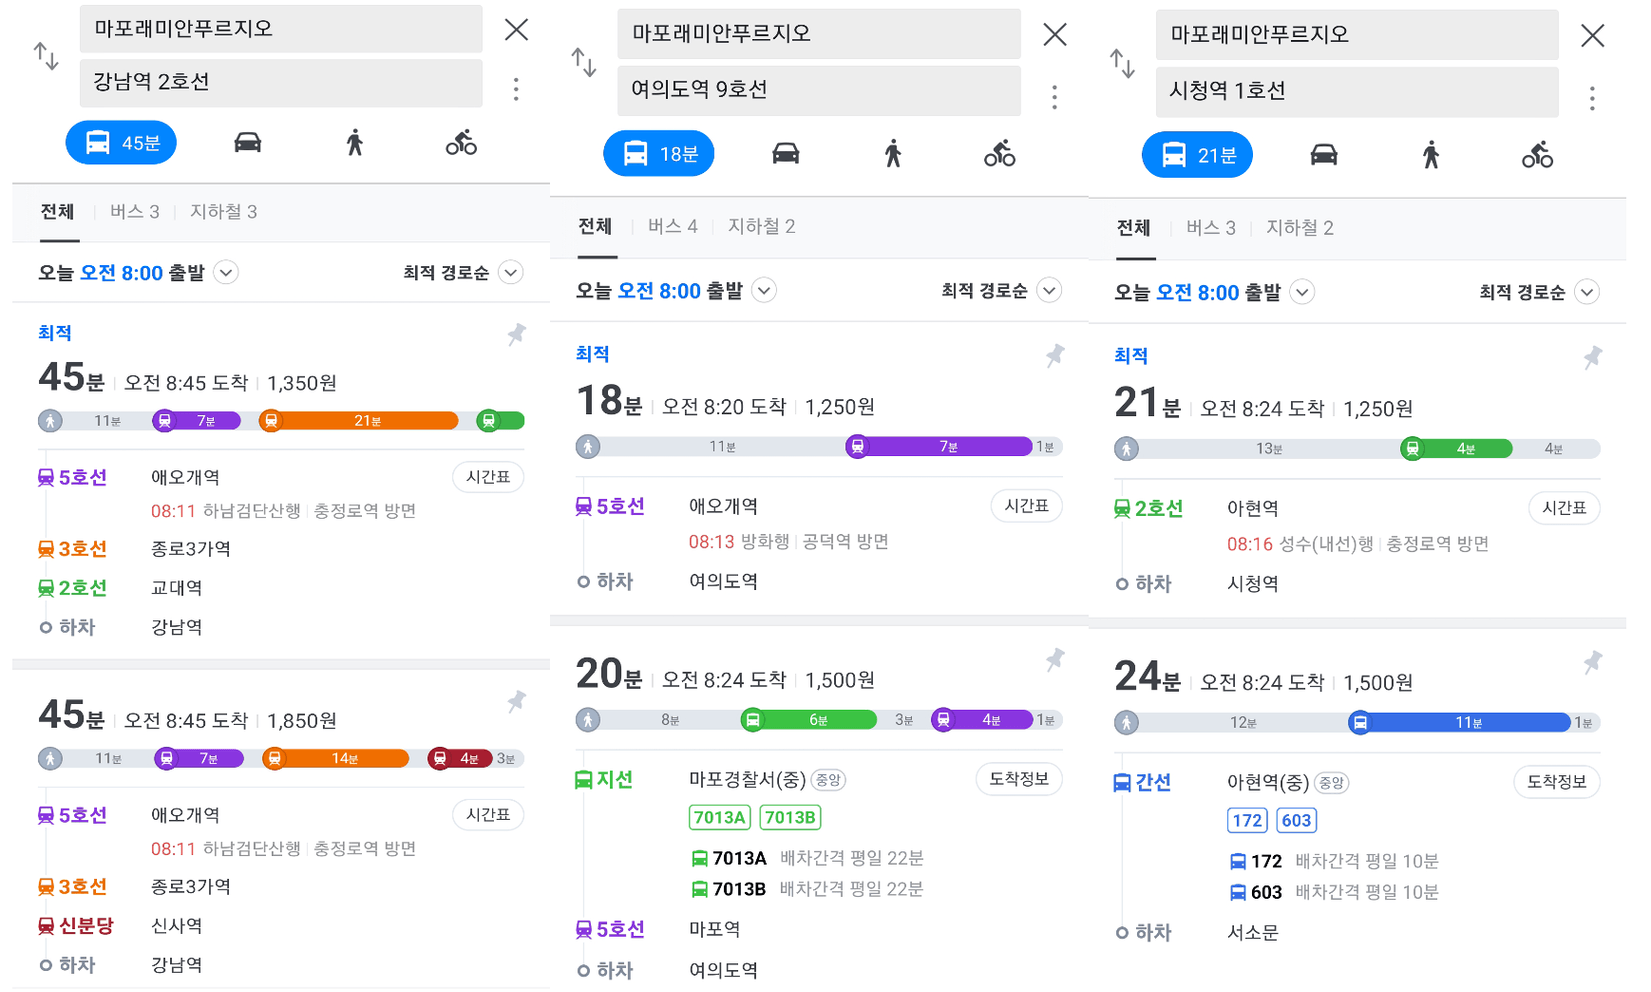Switch to car directions in Gangnam panel
Image resolution: width=1651 pixels, height=992 pixels.
pos(248,143)
